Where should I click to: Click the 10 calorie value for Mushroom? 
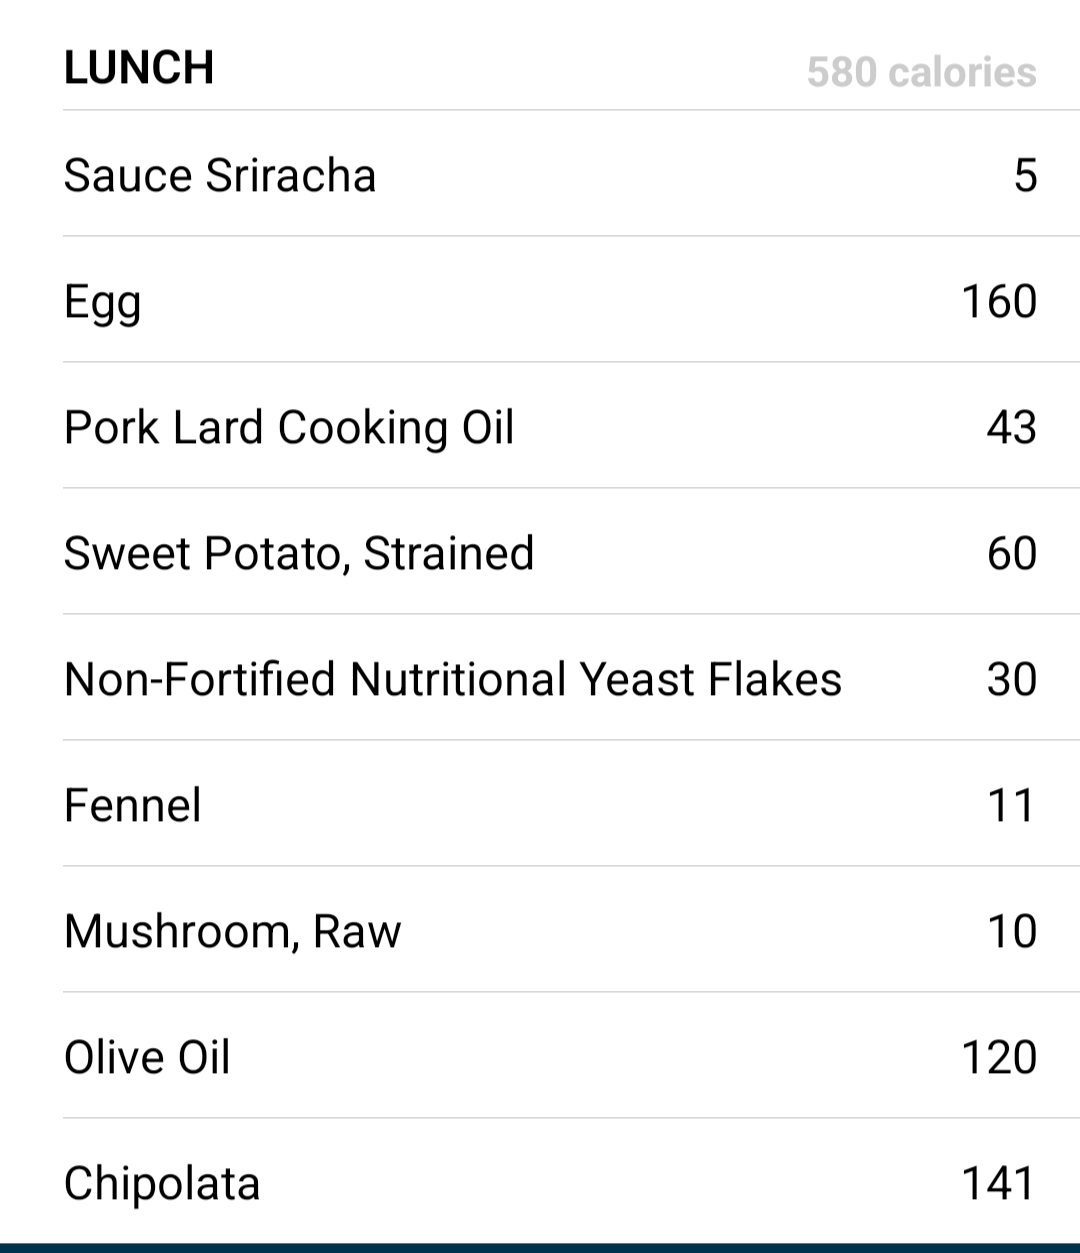tap(1011, 931)
